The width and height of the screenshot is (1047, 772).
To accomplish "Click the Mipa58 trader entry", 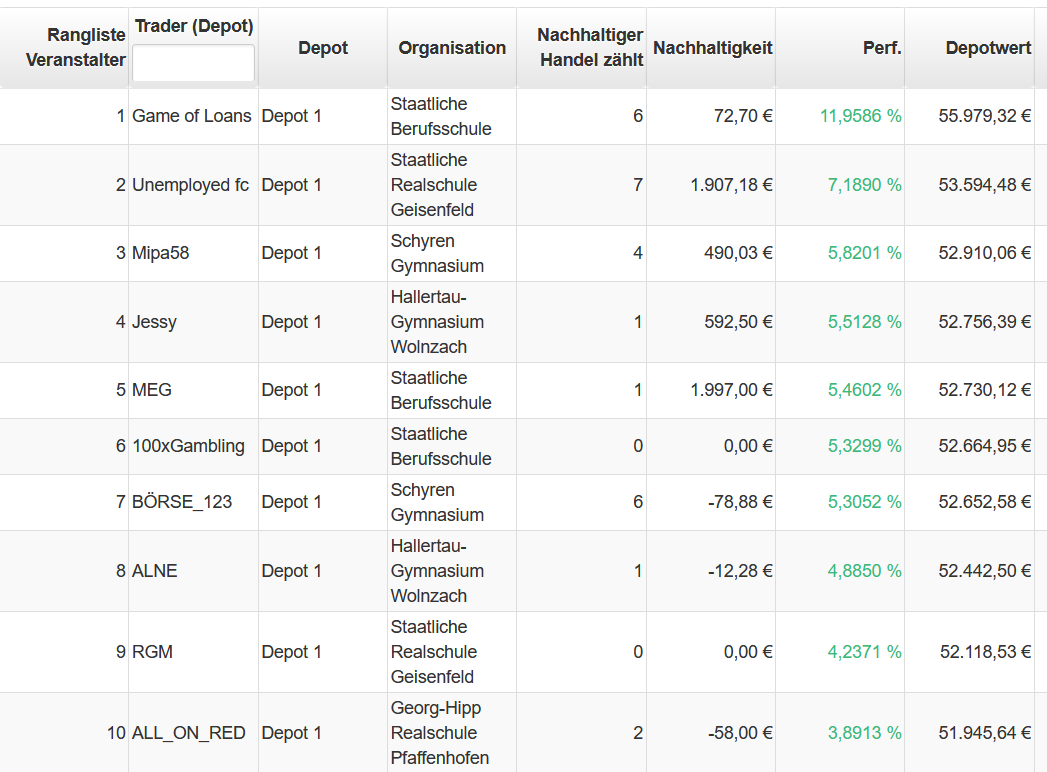I will (x=161, y=253).
